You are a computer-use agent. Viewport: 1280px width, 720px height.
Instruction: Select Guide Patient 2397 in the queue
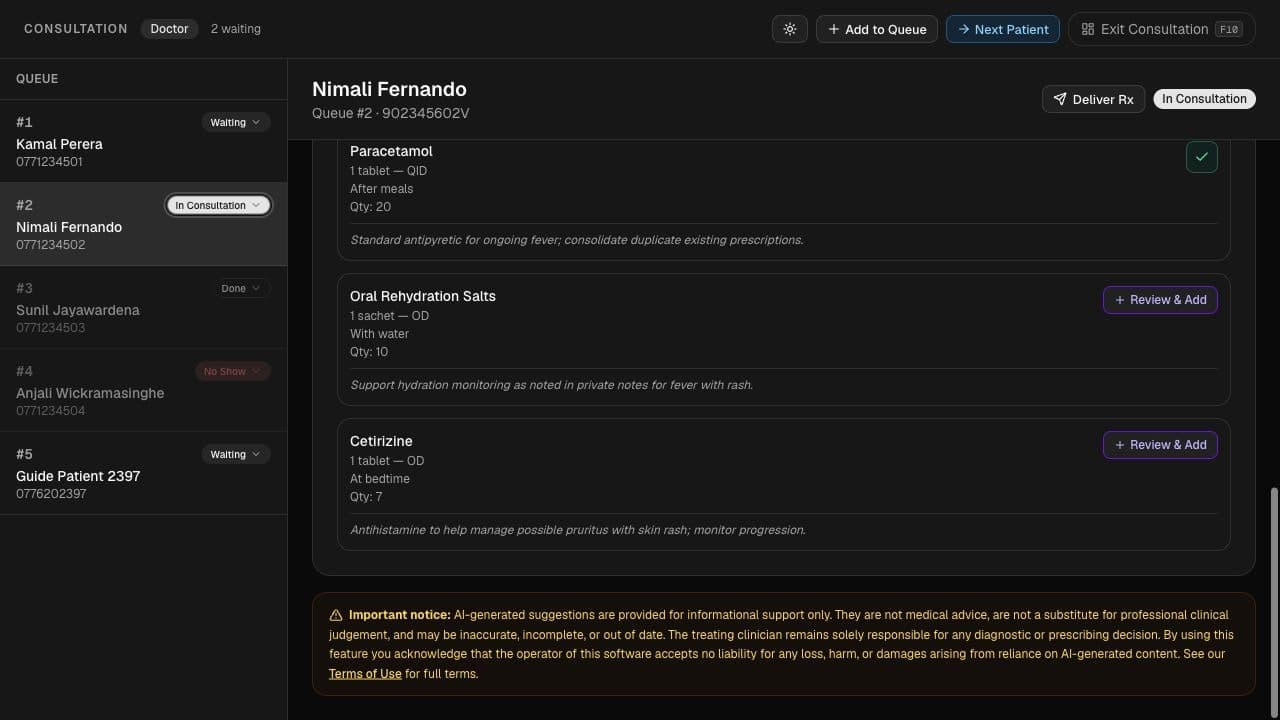[x=143, y=473]
